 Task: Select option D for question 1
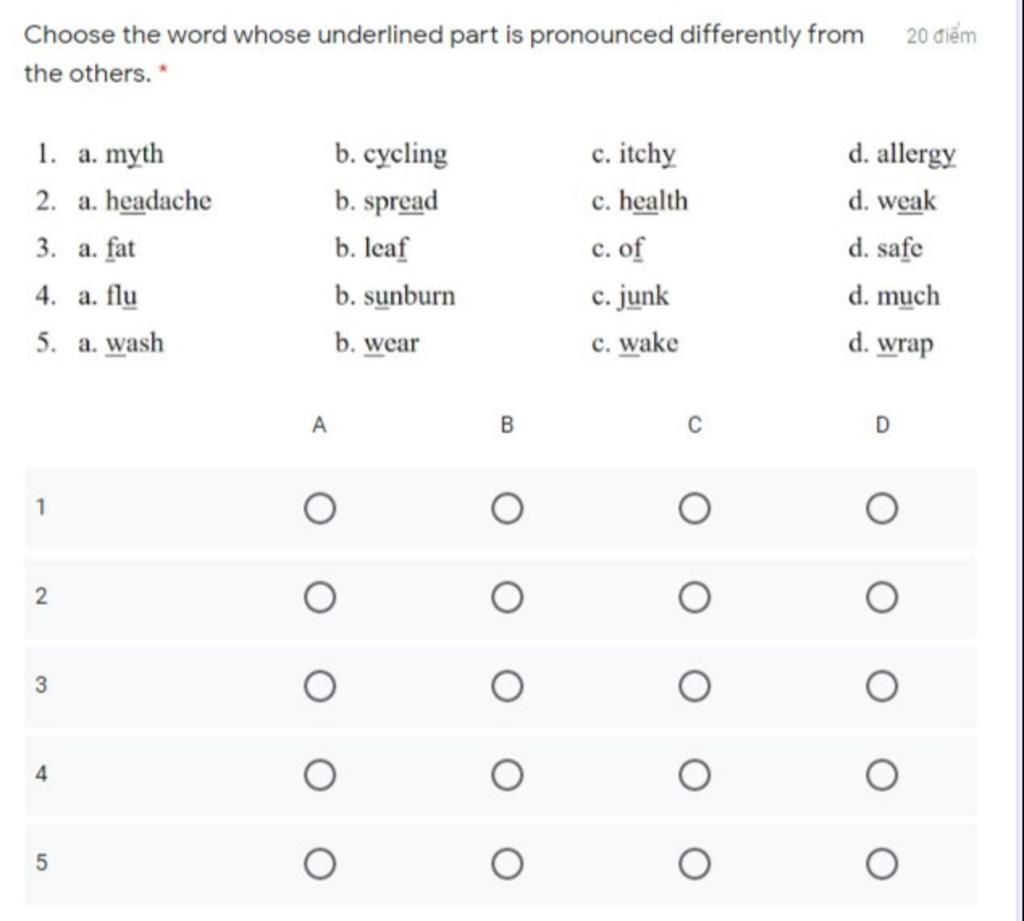pos(882,509)
